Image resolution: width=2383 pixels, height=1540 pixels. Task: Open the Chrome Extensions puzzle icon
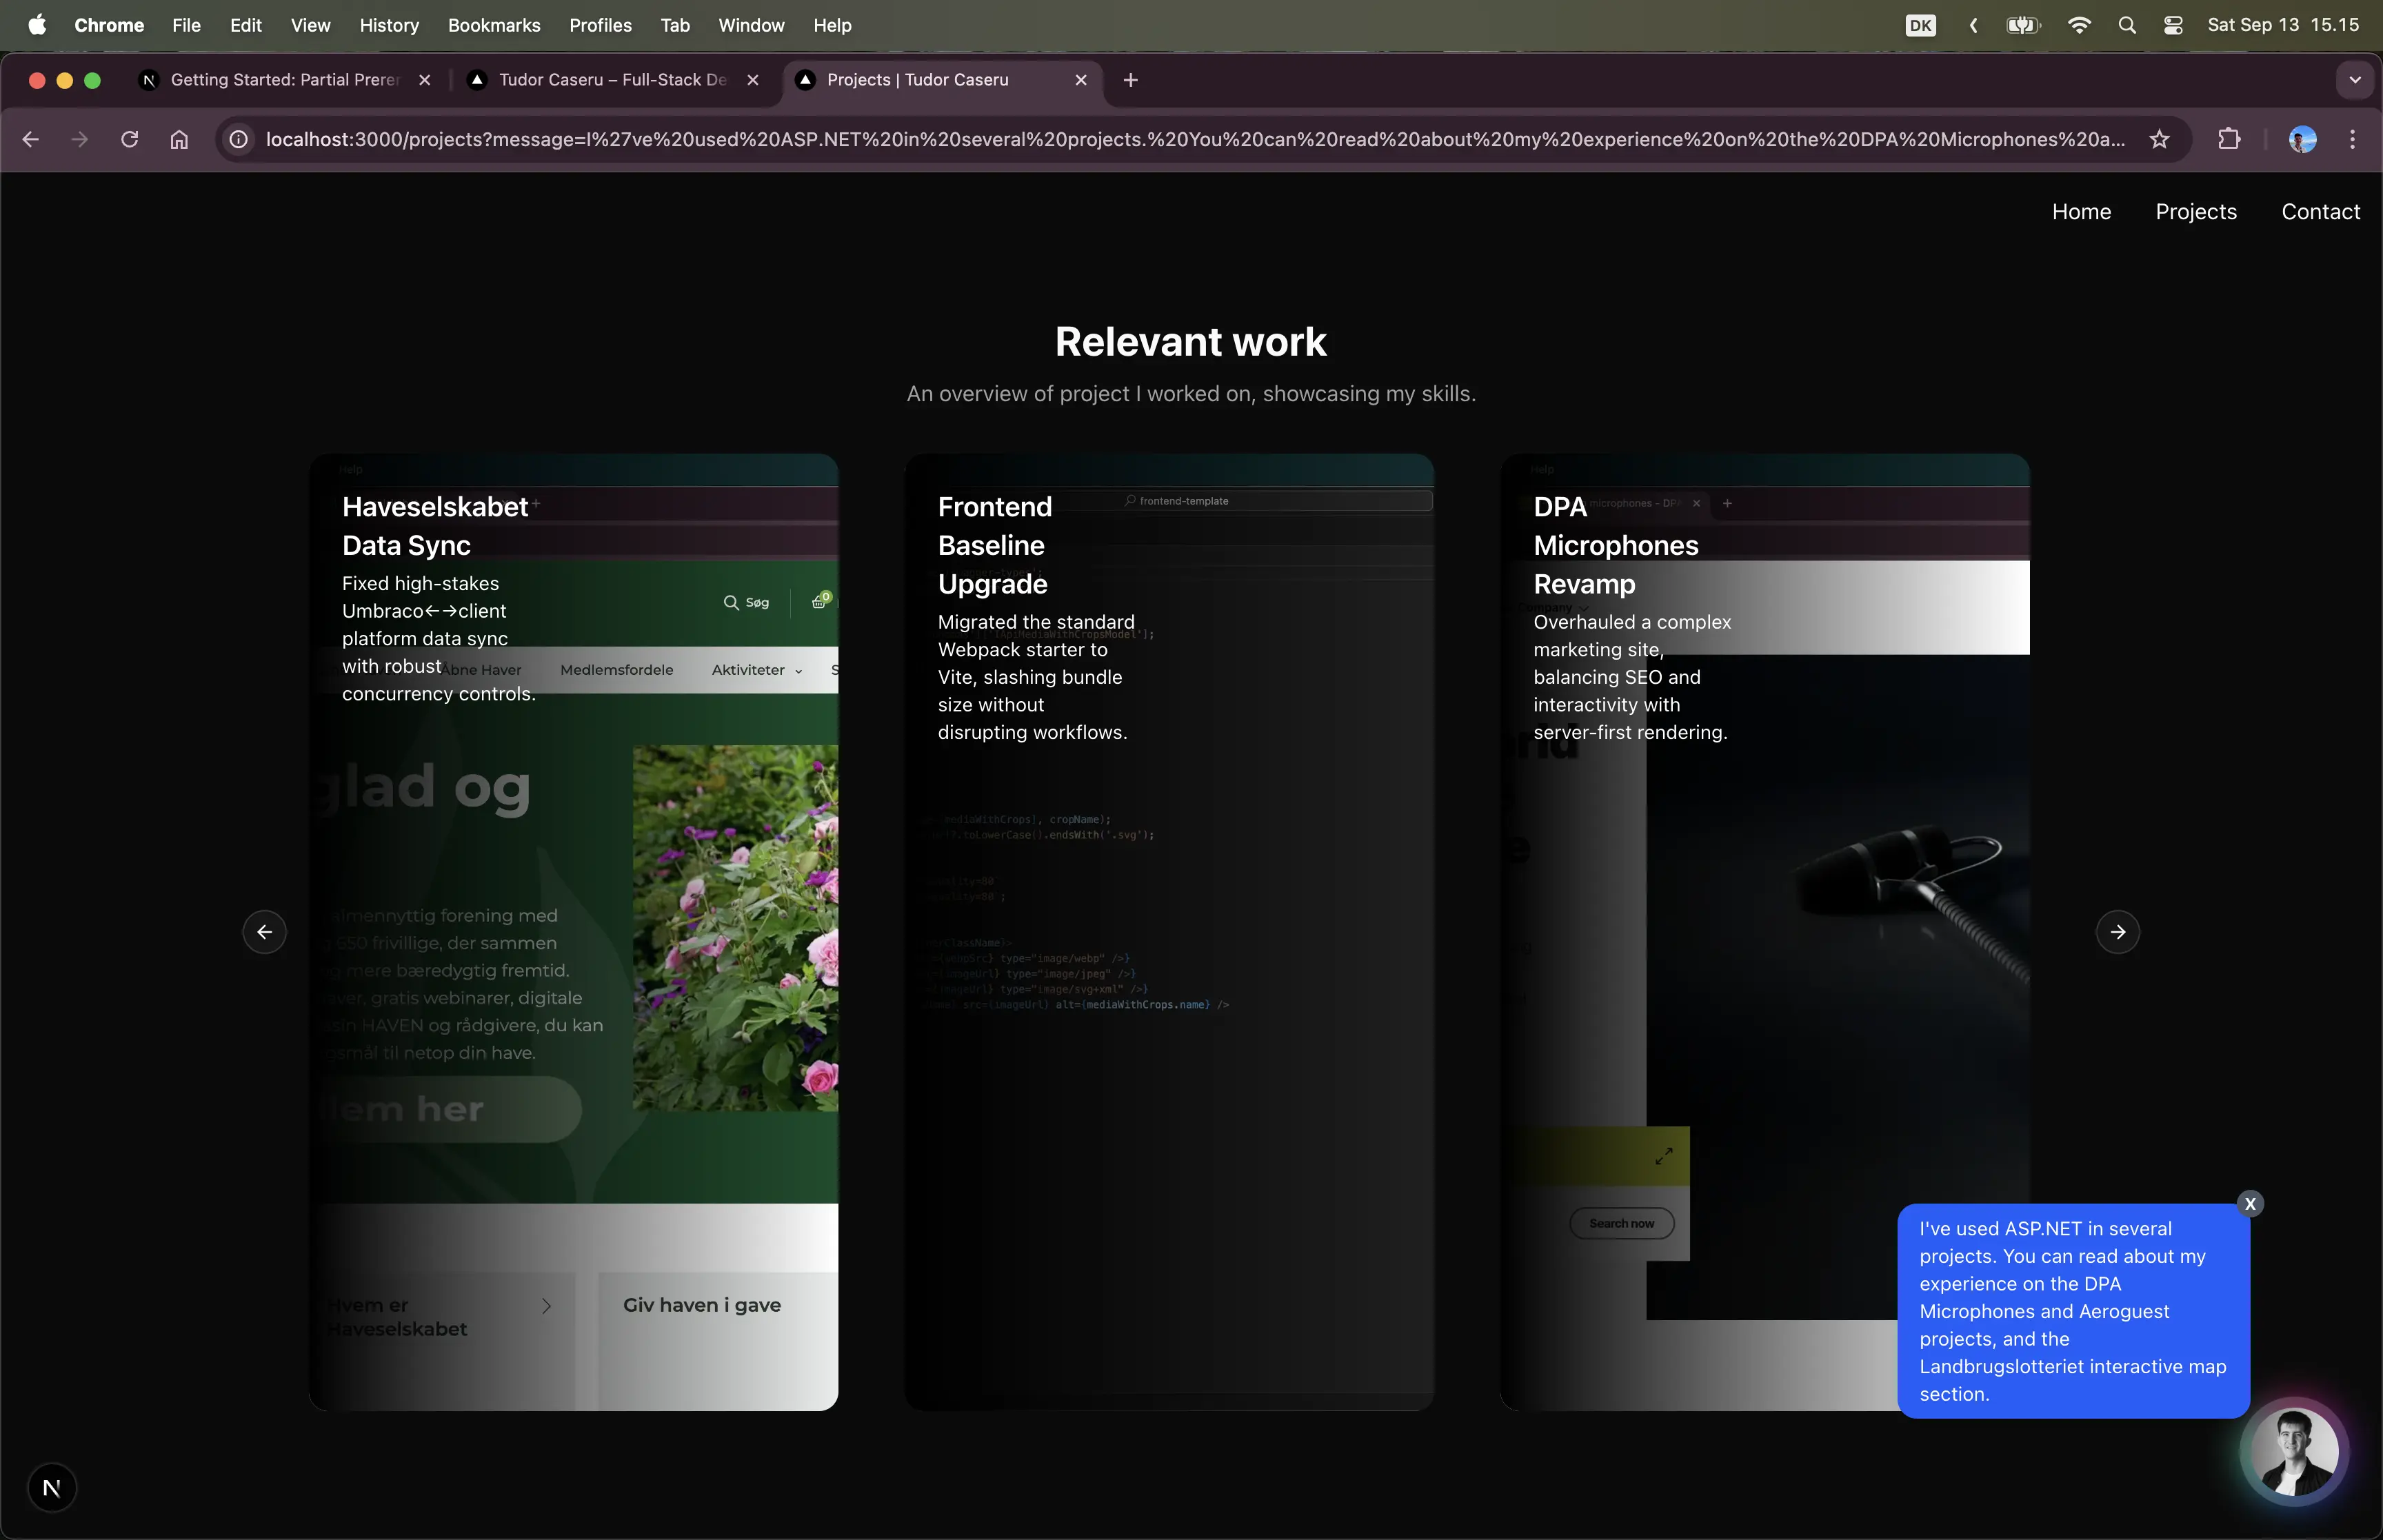coord(2229,139)
